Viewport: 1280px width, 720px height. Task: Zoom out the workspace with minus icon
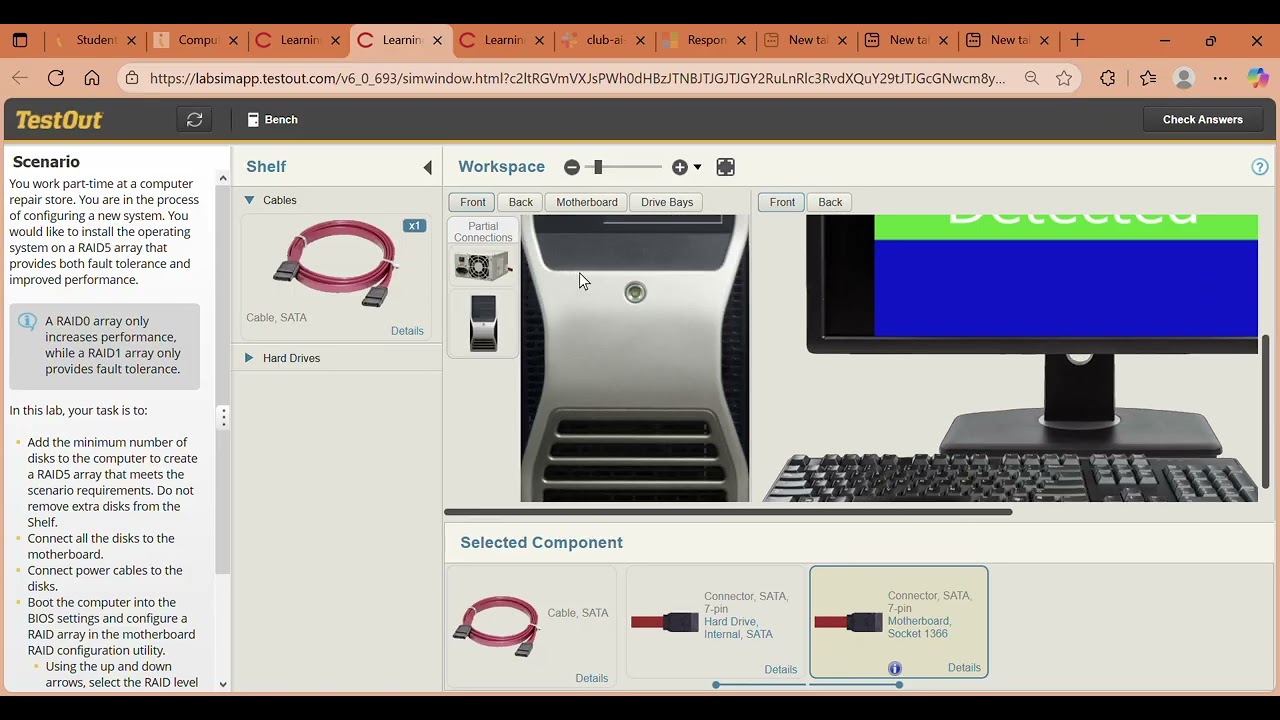(x=572, y=168)
